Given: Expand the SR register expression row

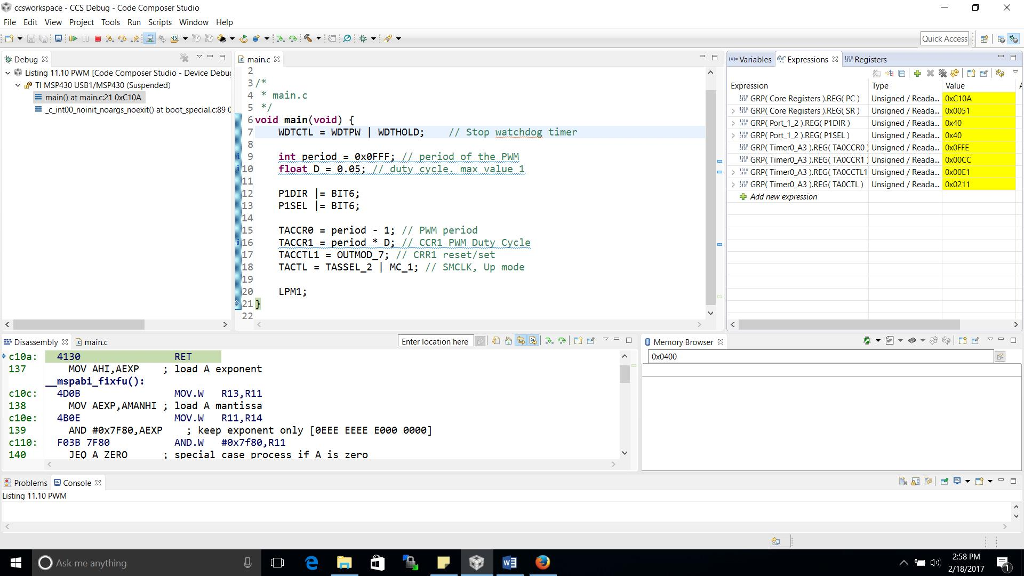Looking at the screenshot, I should coord(733,111).
